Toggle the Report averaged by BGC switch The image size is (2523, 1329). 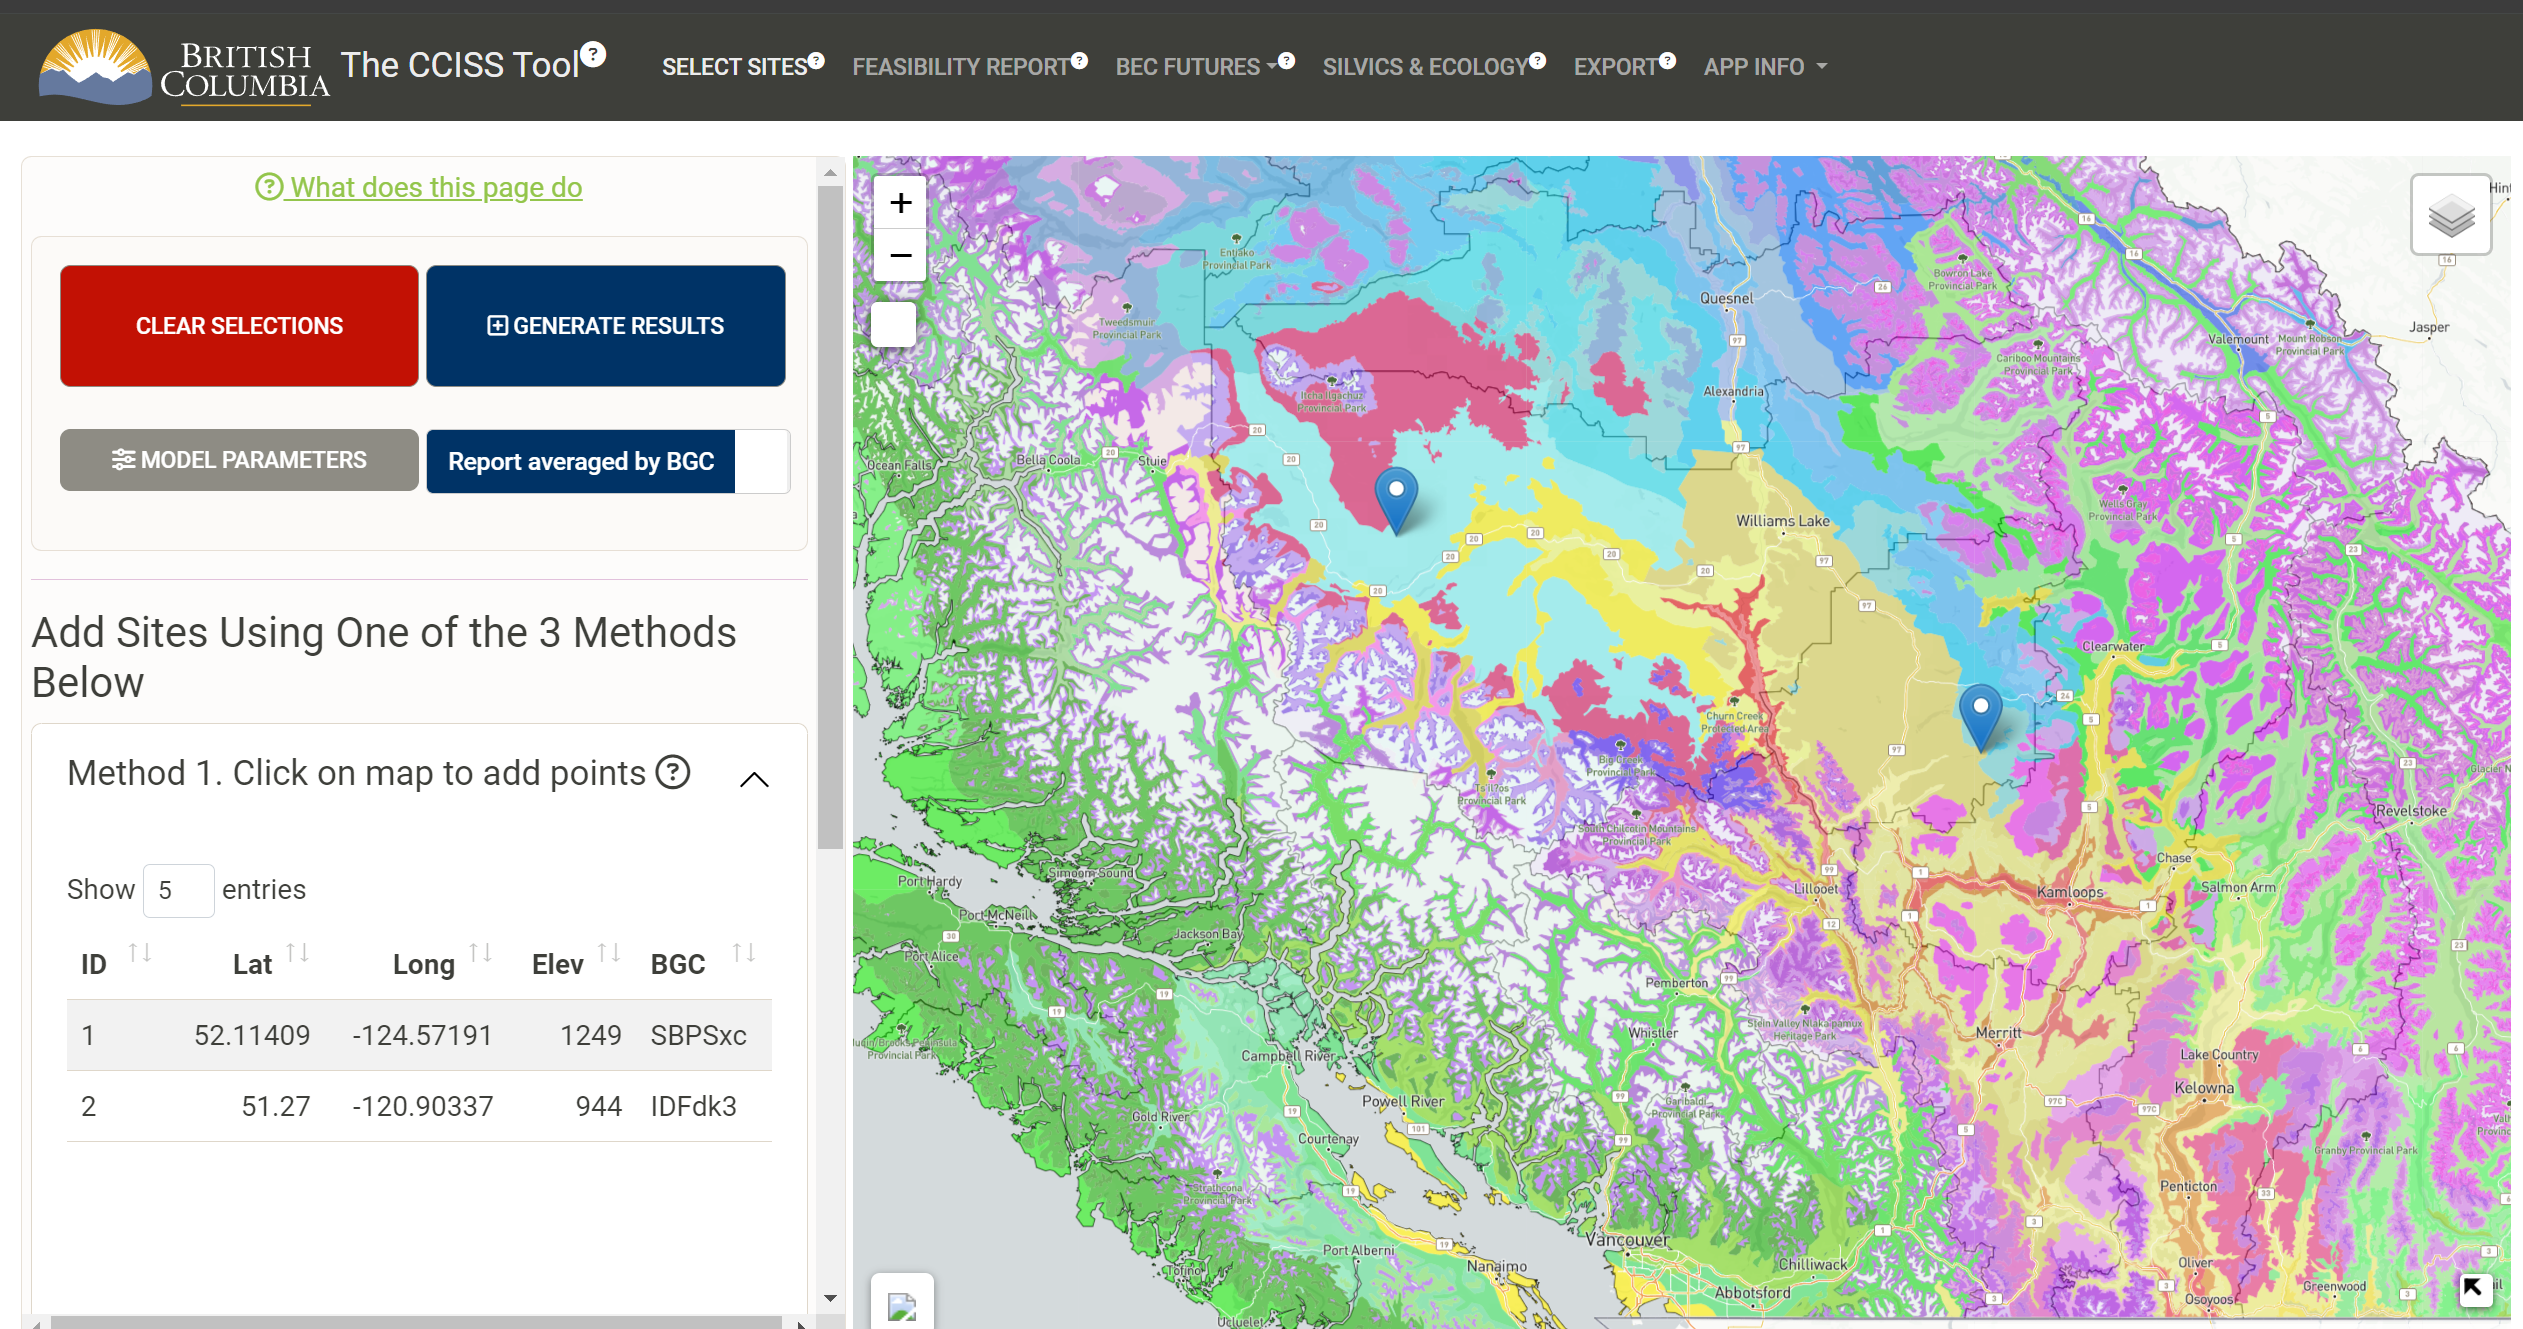pyautogui.click(x=762, y=461)
